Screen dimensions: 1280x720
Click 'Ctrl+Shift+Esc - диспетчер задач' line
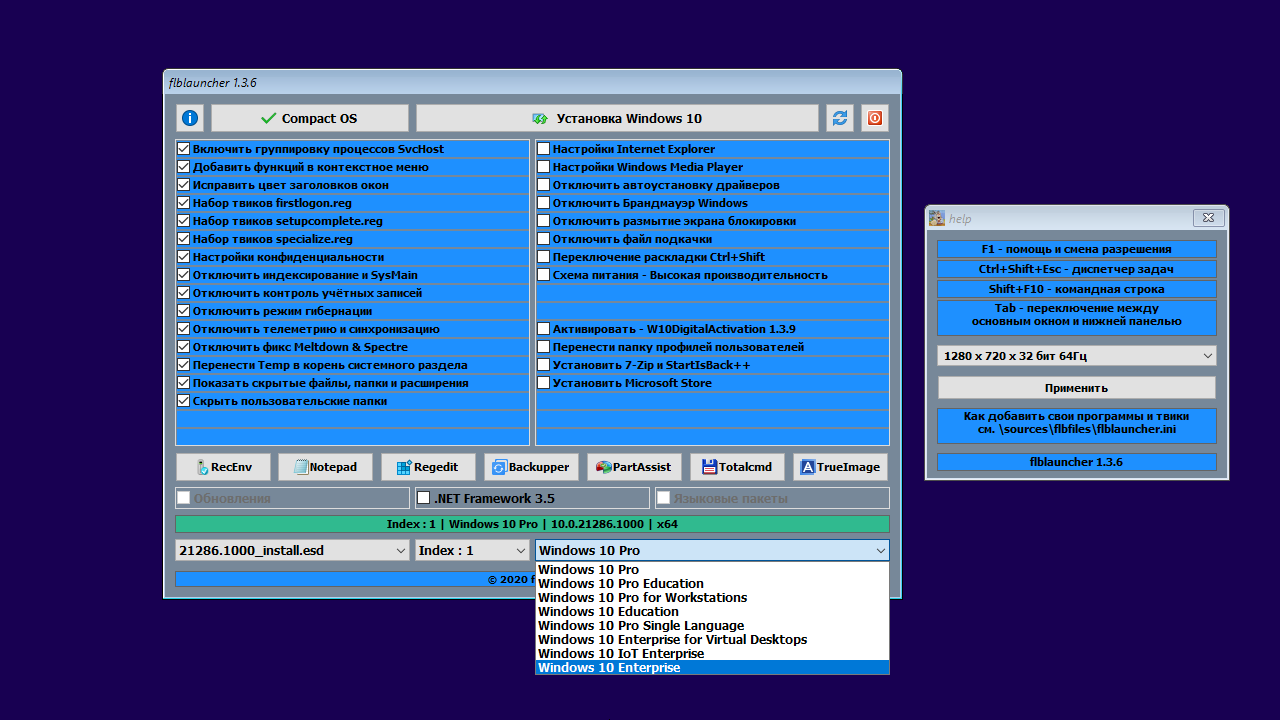coord(1077,269)
